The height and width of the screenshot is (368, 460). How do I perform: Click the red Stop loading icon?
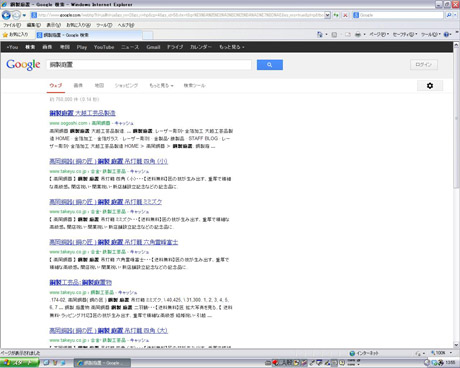pyautogui.click(x=345, y=15)
